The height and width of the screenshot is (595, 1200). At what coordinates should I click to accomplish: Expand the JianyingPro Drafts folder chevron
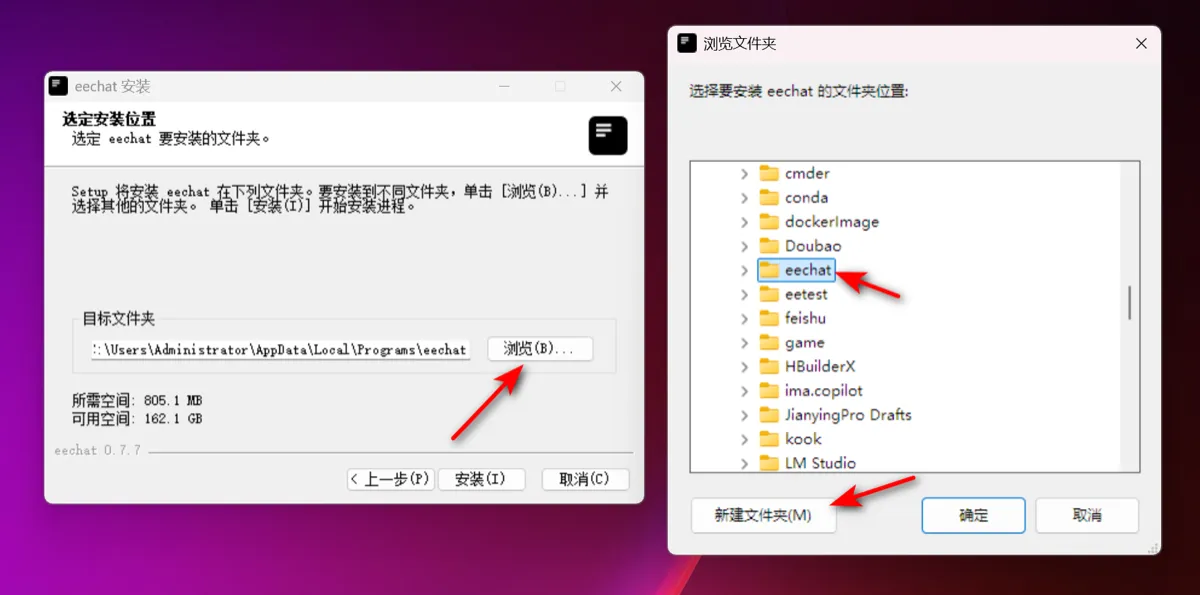(x=744, y=415)
